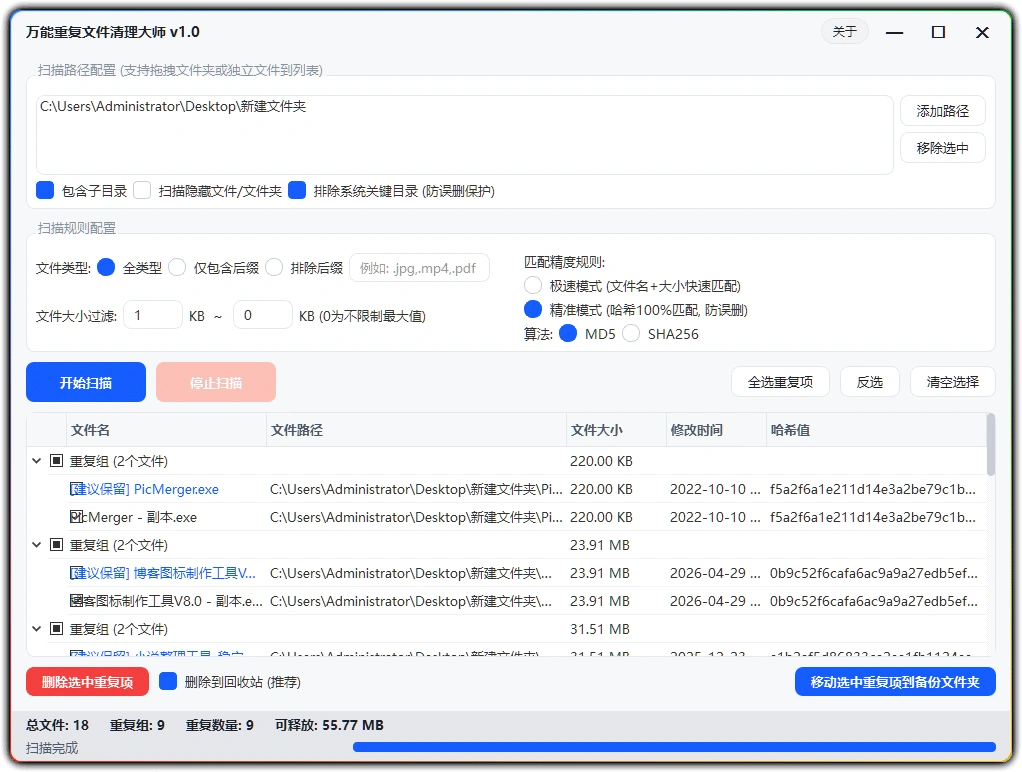Click red 删除选中重复项 button
1022x772 pixels.
click(87, 682)
